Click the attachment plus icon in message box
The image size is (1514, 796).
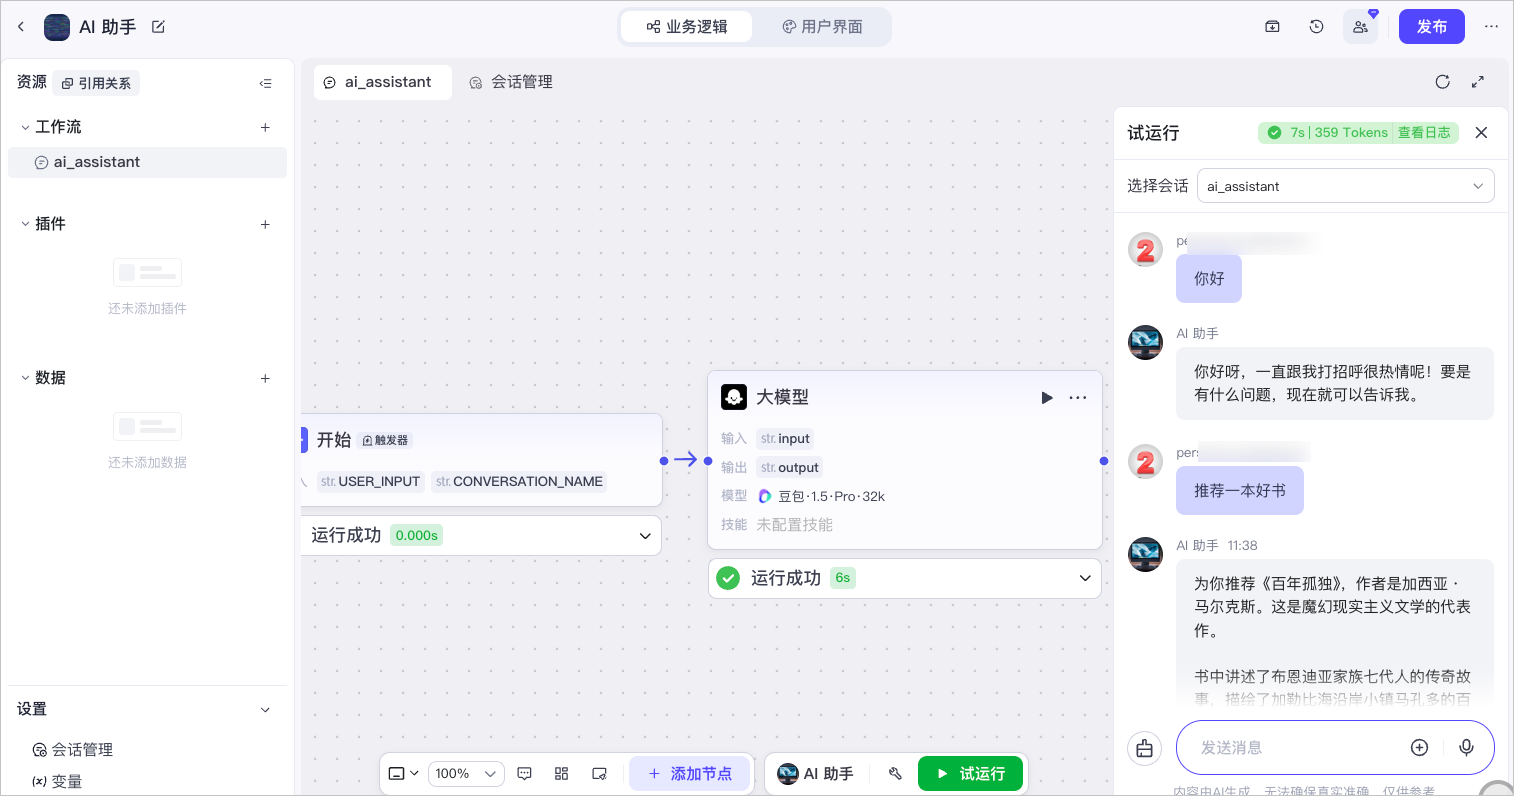[x=1419, y=748]
